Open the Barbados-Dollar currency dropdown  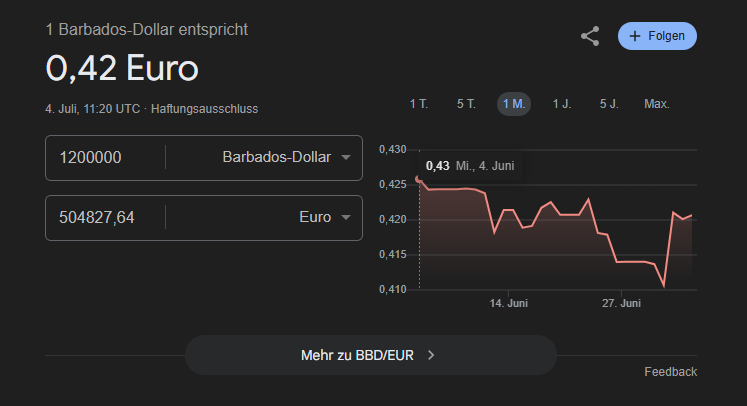tap(345, 158)
